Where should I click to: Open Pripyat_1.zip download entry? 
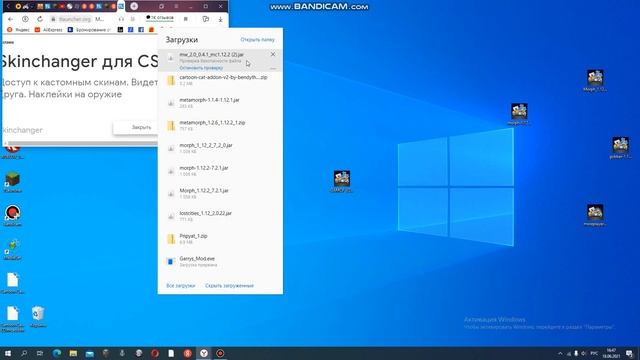coord(220,239)
